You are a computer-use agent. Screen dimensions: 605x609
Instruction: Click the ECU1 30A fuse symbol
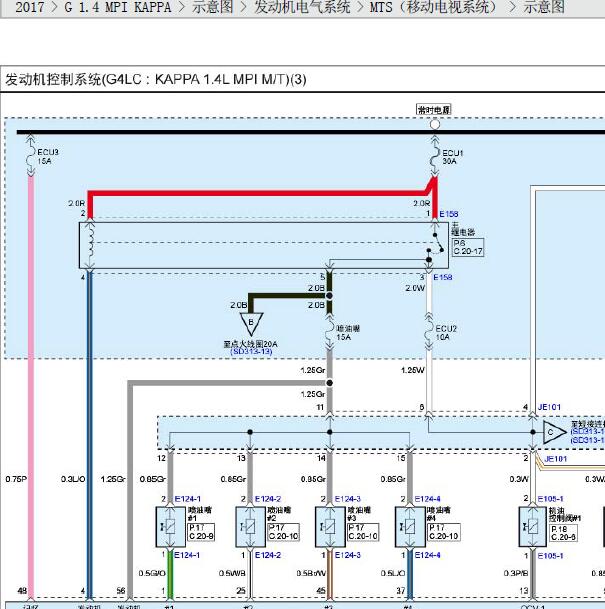[x=435, y=157]
